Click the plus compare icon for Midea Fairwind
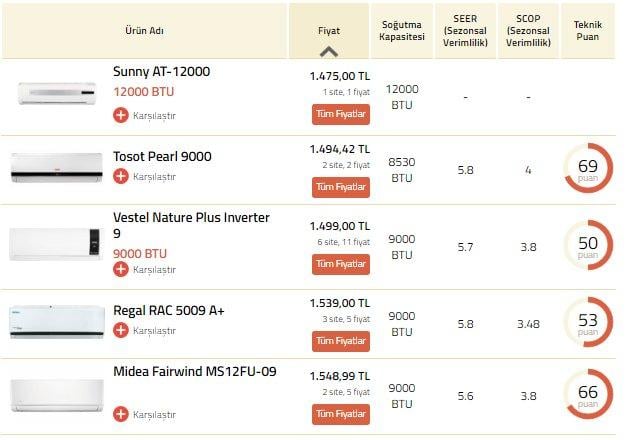This screenshot has width=644, height=440. click(121, 413)
